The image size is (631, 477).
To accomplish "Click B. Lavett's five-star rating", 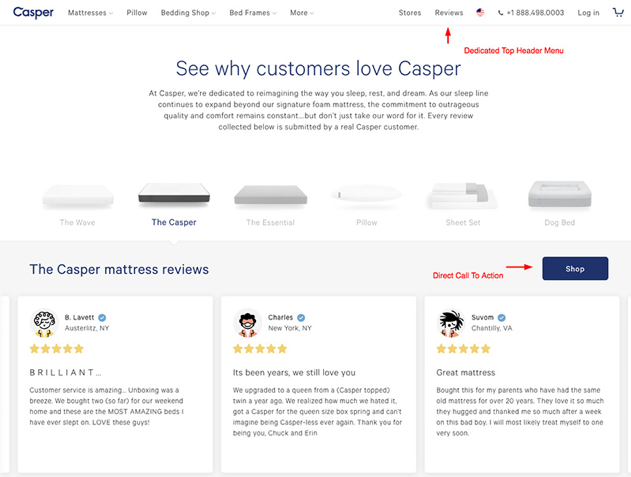I will pos(57,349).
